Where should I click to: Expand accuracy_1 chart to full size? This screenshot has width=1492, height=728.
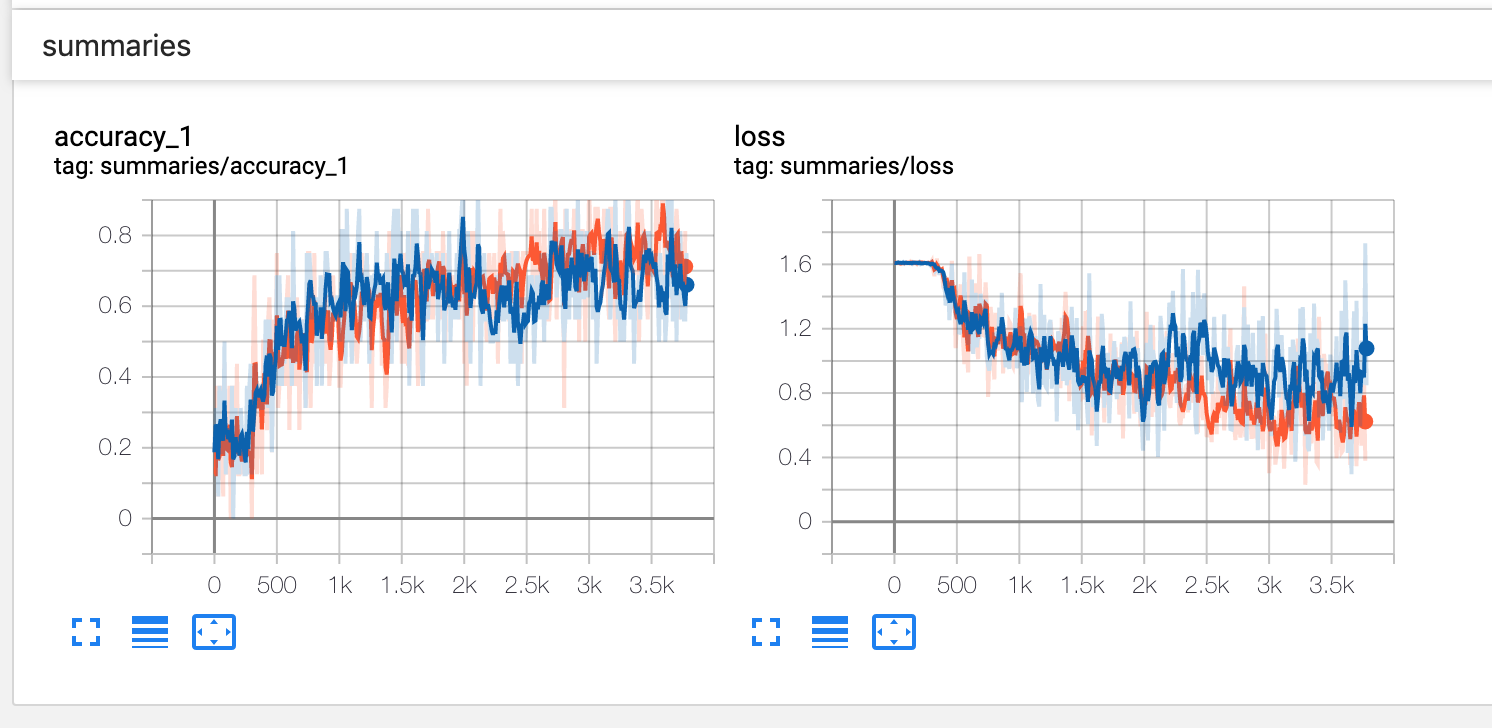point(87,631)
